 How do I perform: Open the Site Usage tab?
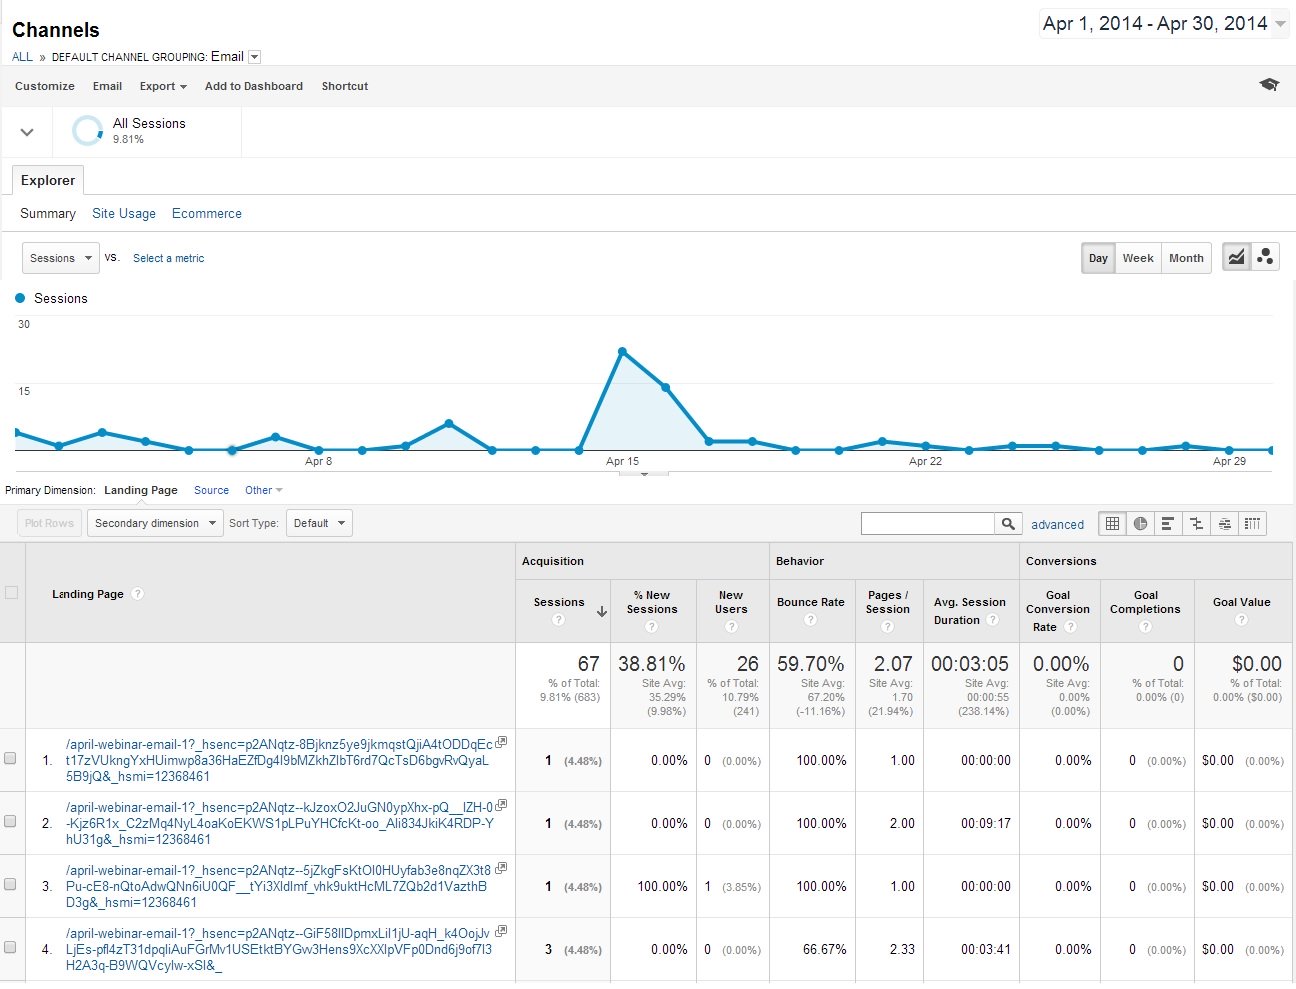[x=124, y=213]
